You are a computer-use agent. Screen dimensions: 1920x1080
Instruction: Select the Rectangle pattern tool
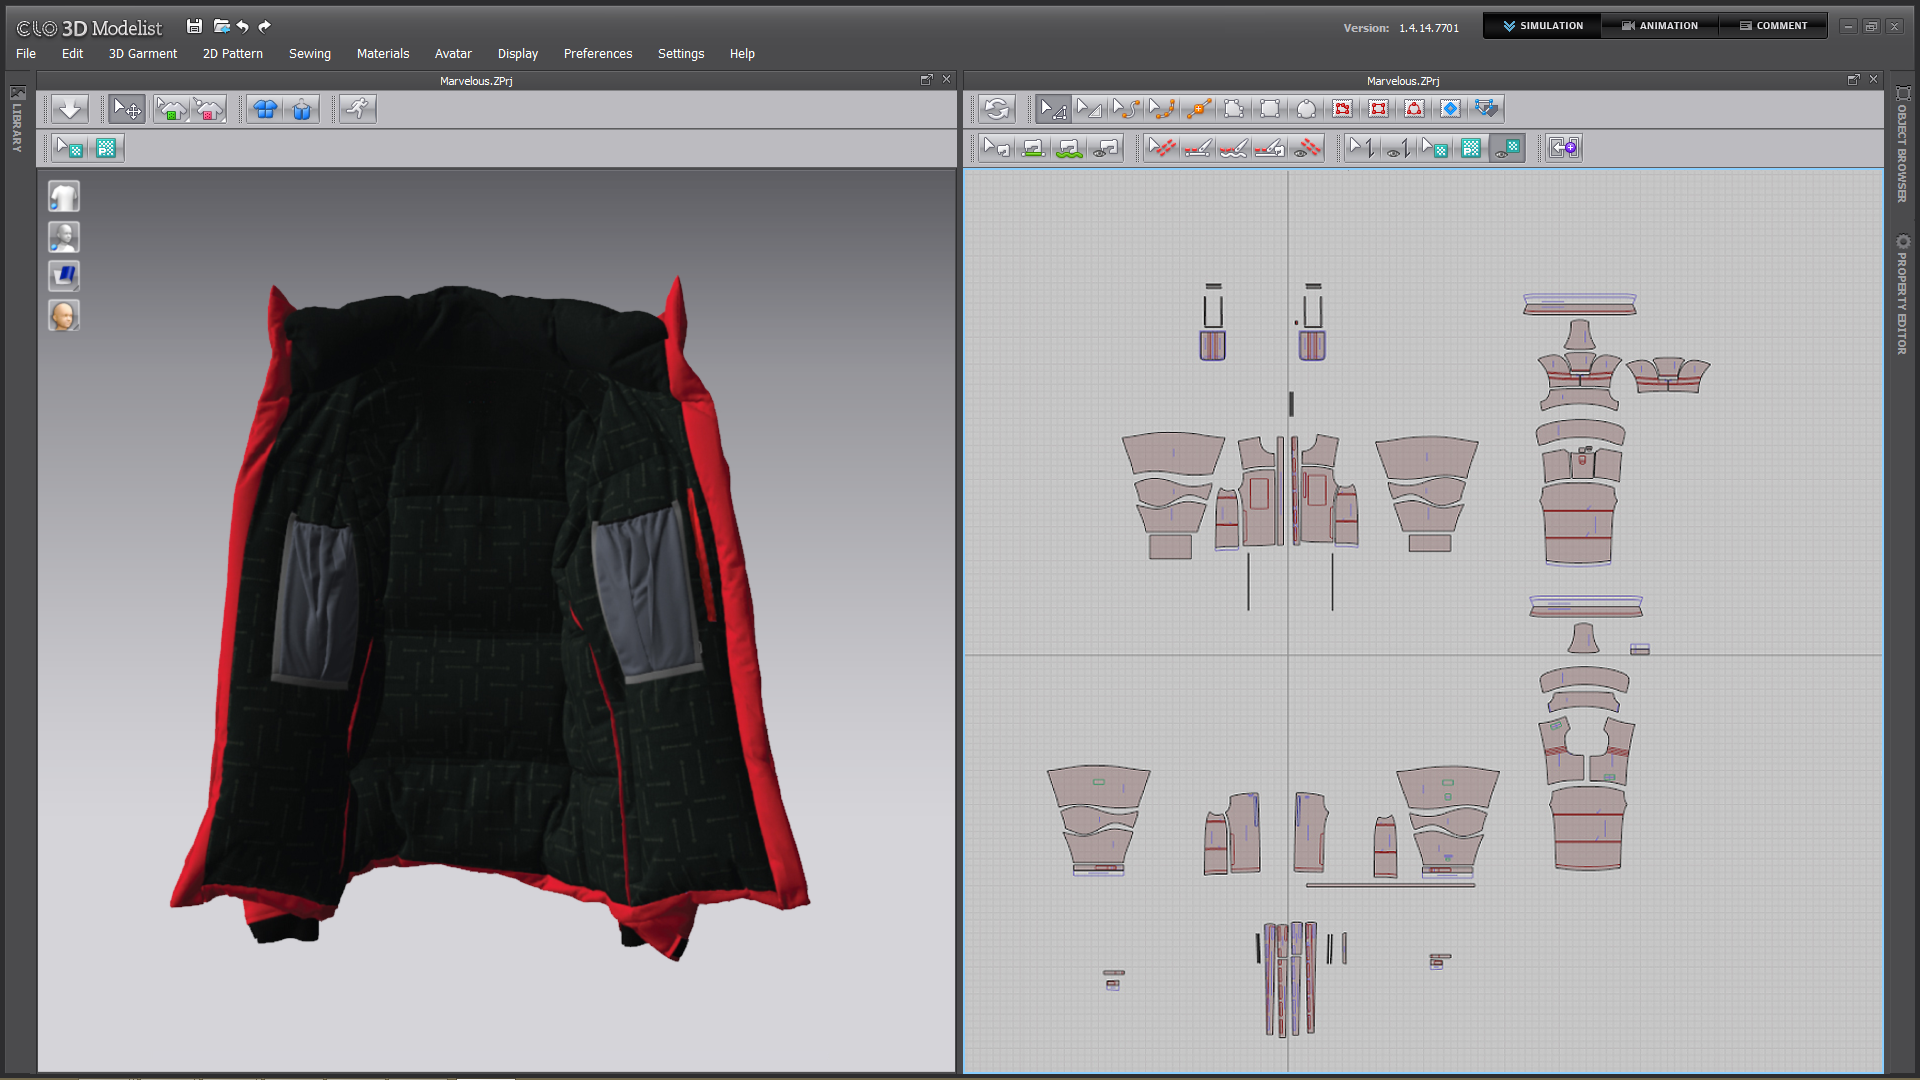click(x=1270, y=109)
